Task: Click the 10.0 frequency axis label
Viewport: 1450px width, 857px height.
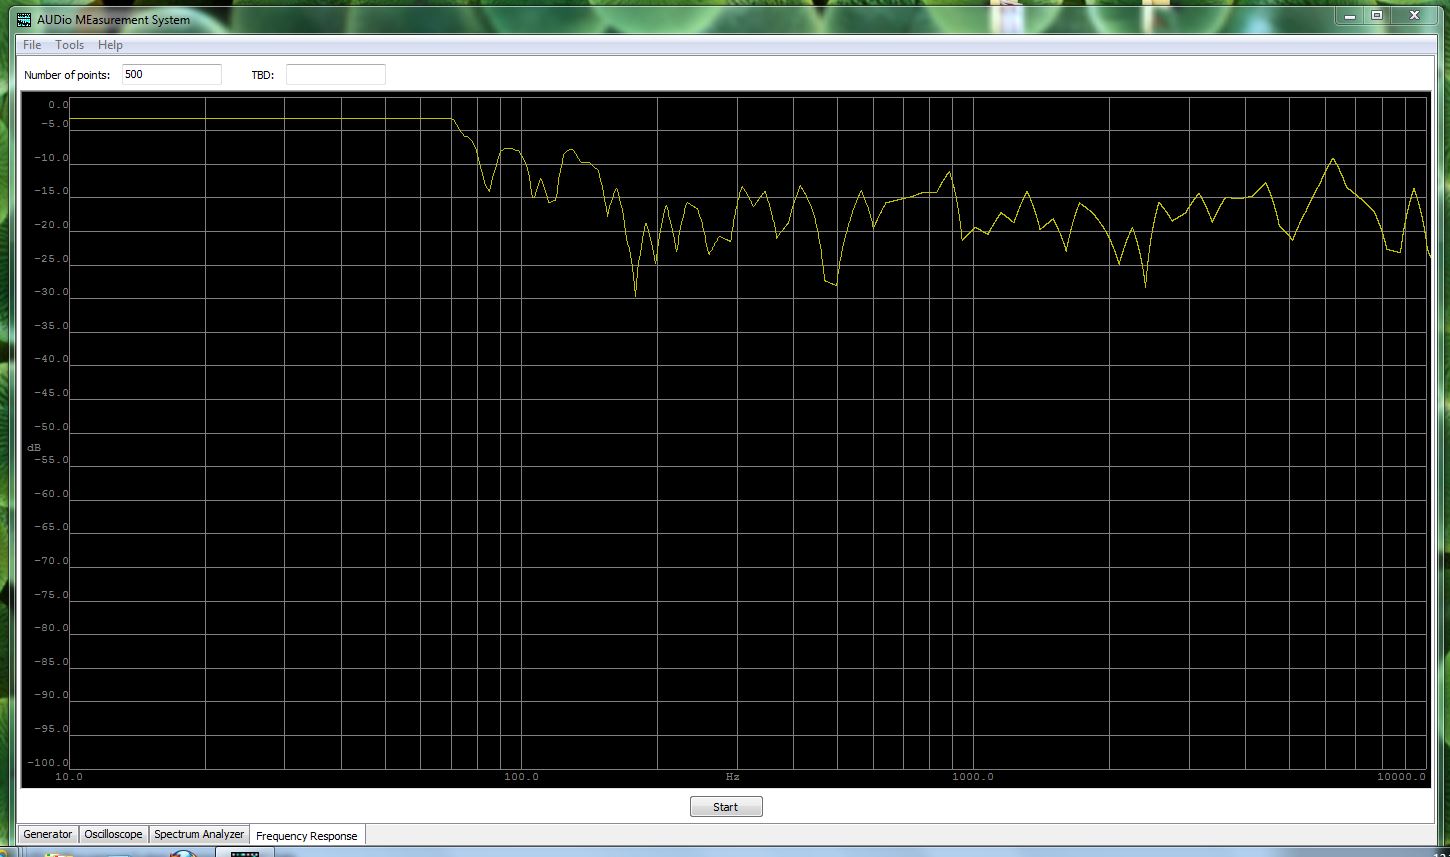Action: coord(69,777)
